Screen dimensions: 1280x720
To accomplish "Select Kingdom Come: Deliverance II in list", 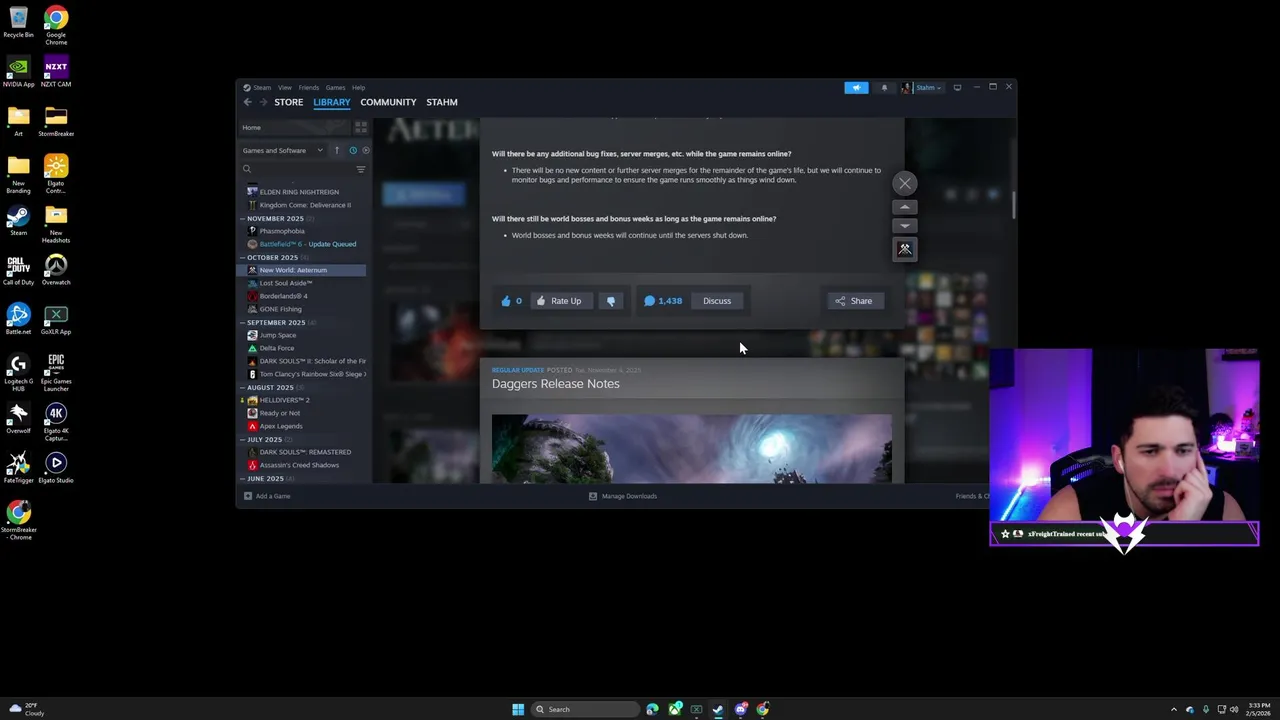I will [305, 205].
